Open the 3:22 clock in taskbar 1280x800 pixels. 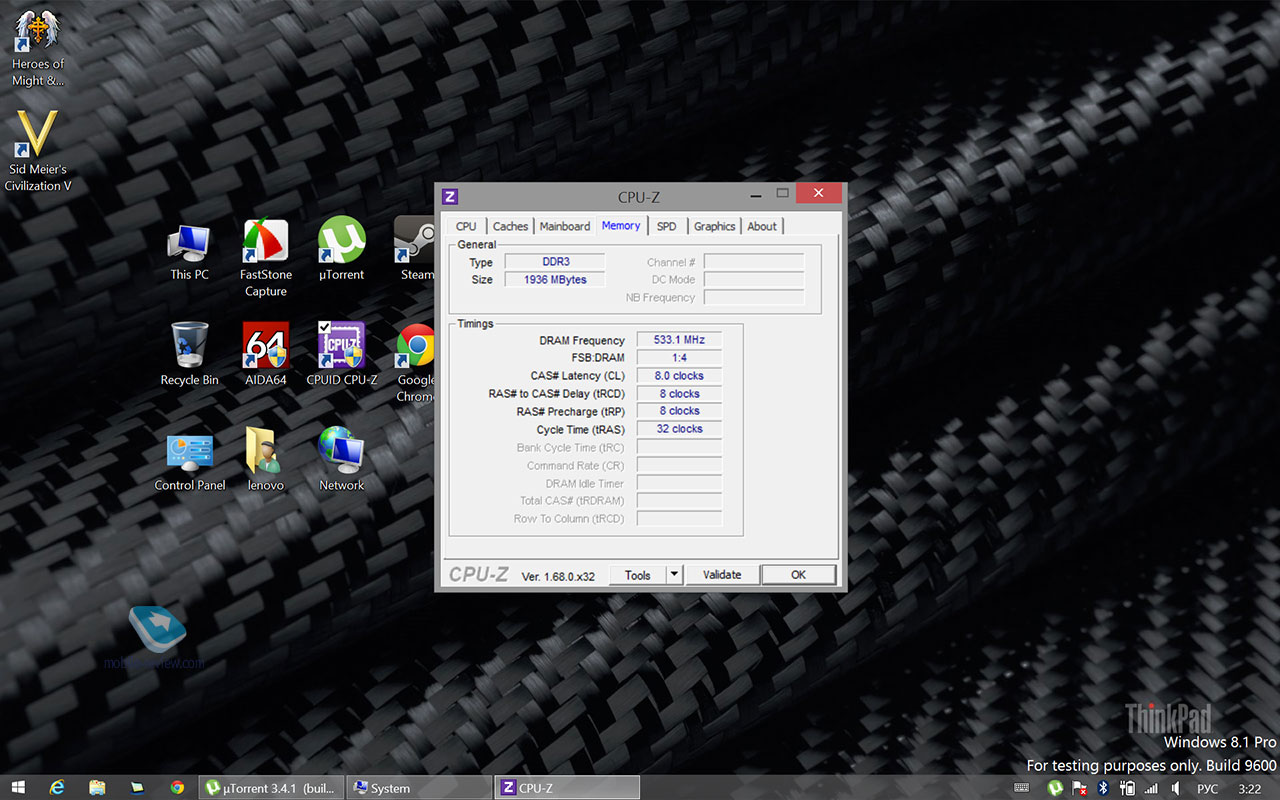click(1250, 789)
